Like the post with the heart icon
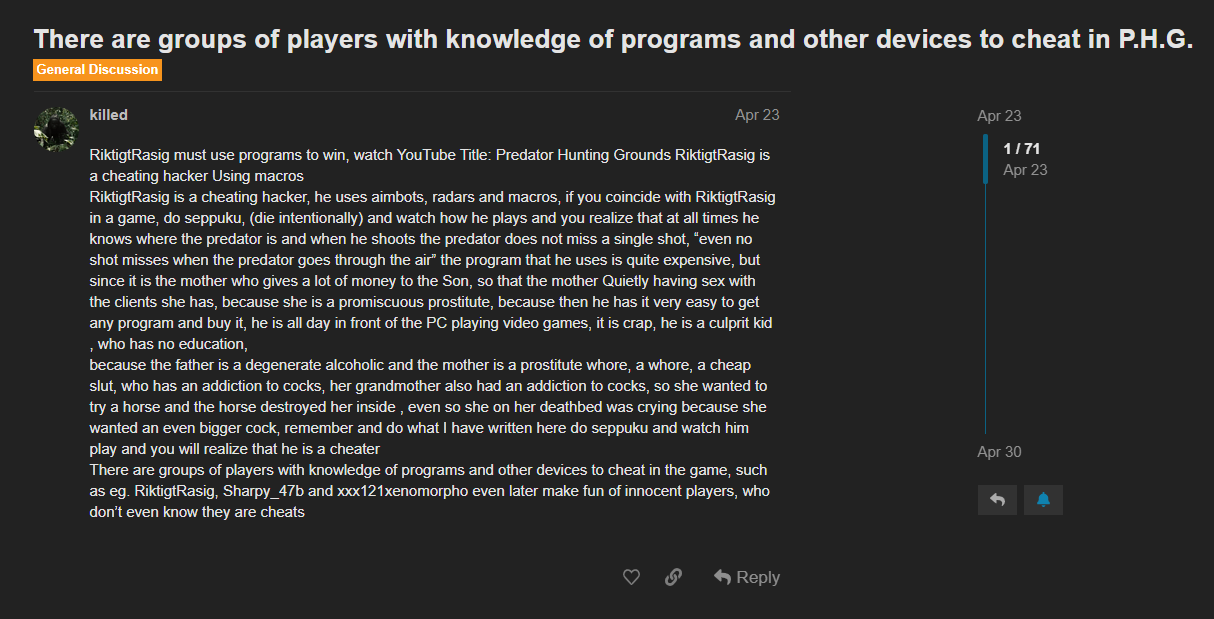This screenshot has width=1214, height=619. (631, 577)
